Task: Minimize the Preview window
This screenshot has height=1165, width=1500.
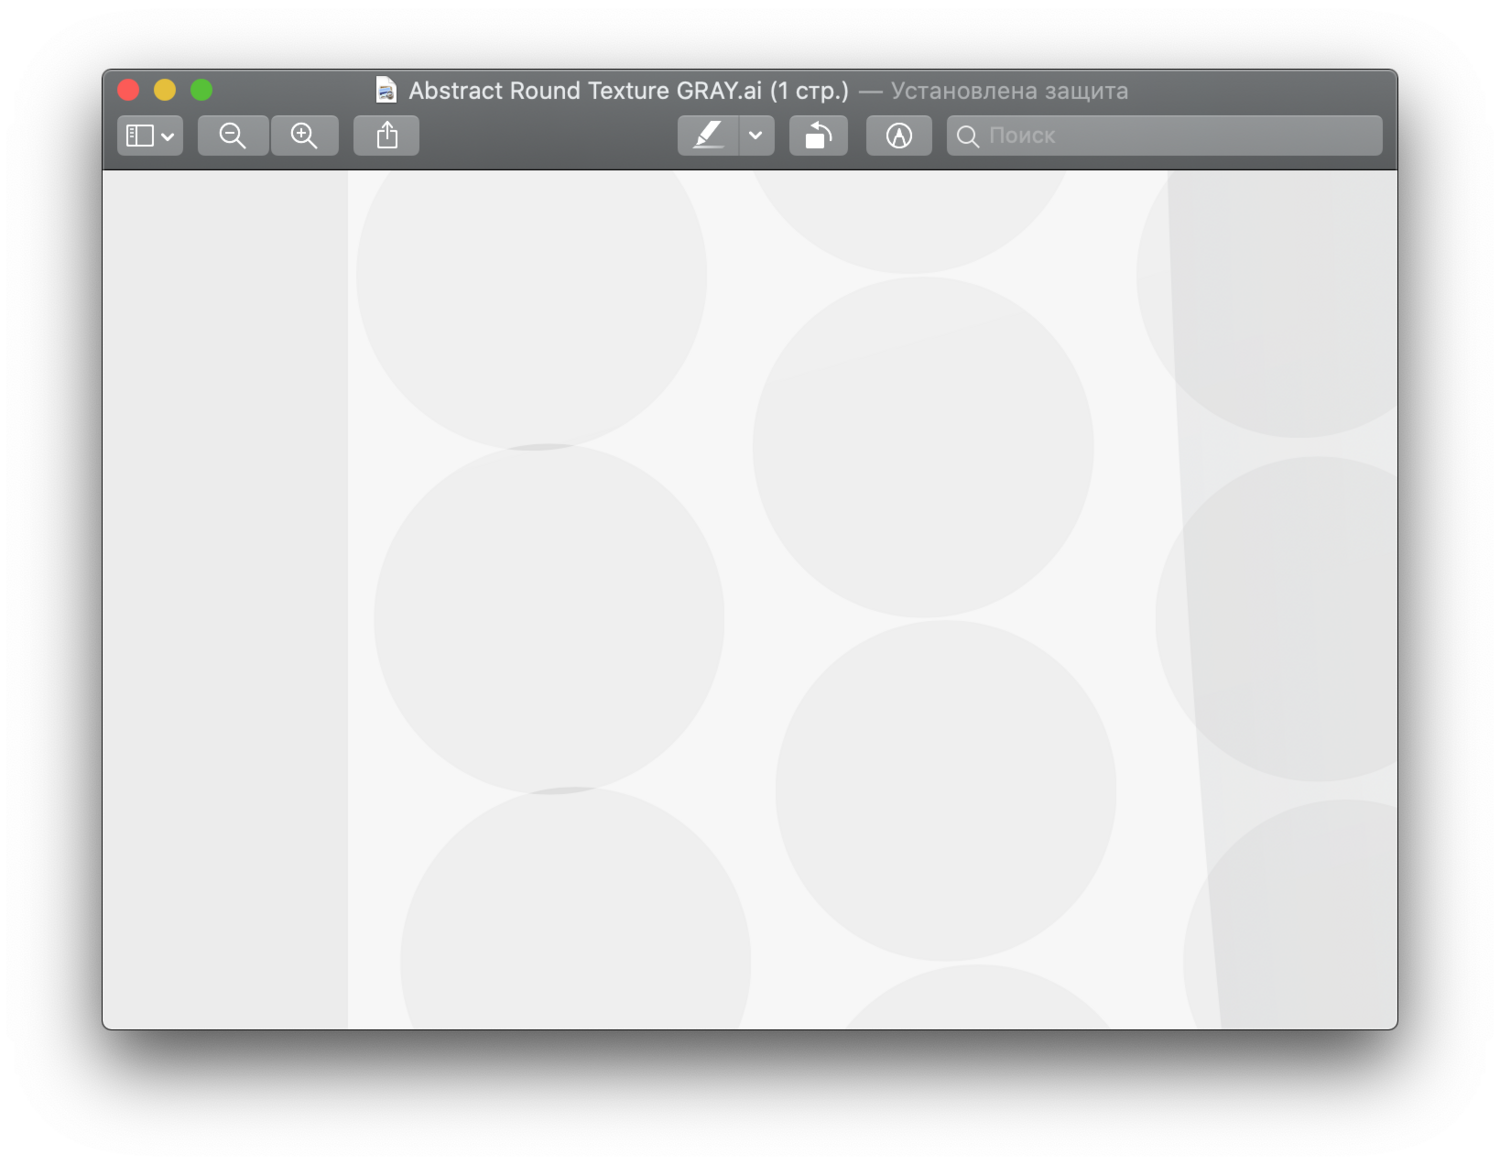Action: 165,90
